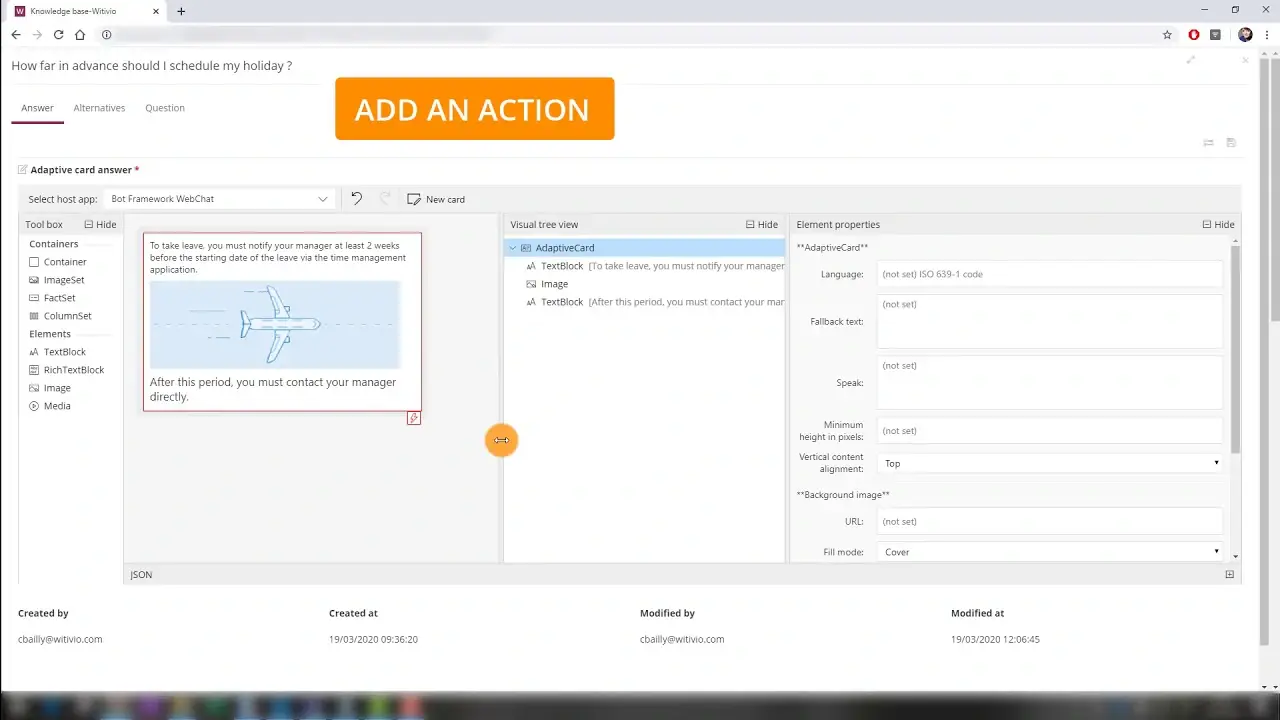Viewport: 1280px width, 720px height.
Task: Click the New card button
Action: [x=436, y=199]
